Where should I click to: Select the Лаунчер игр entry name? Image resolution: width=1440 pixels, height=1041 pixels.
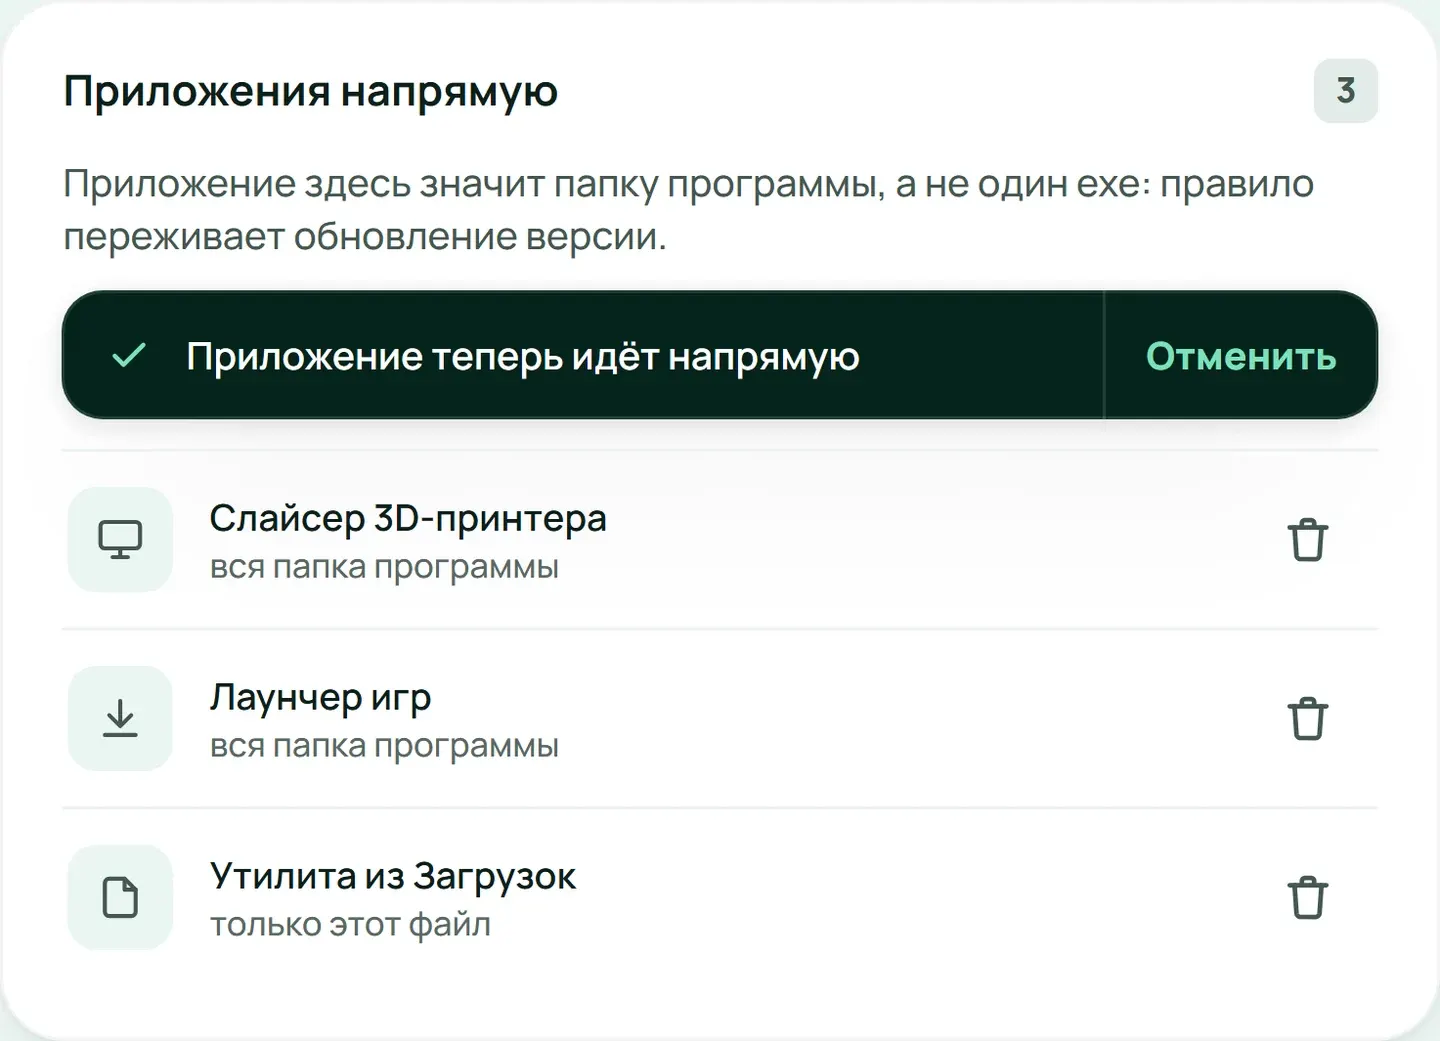pyautogui.click(x=320, y=697)
